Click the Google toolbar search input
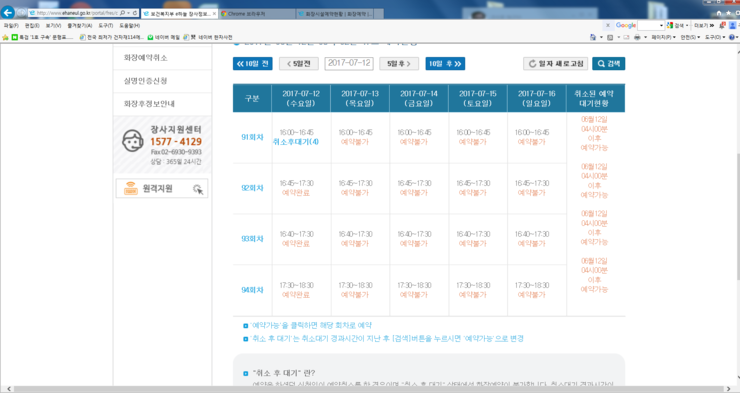The width and height of the screenshot is (740, 393). [x=649, y=25]
